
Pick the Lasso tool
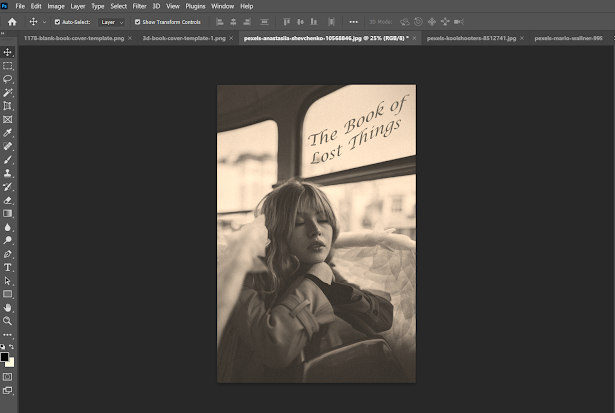[x=8, y=78]
